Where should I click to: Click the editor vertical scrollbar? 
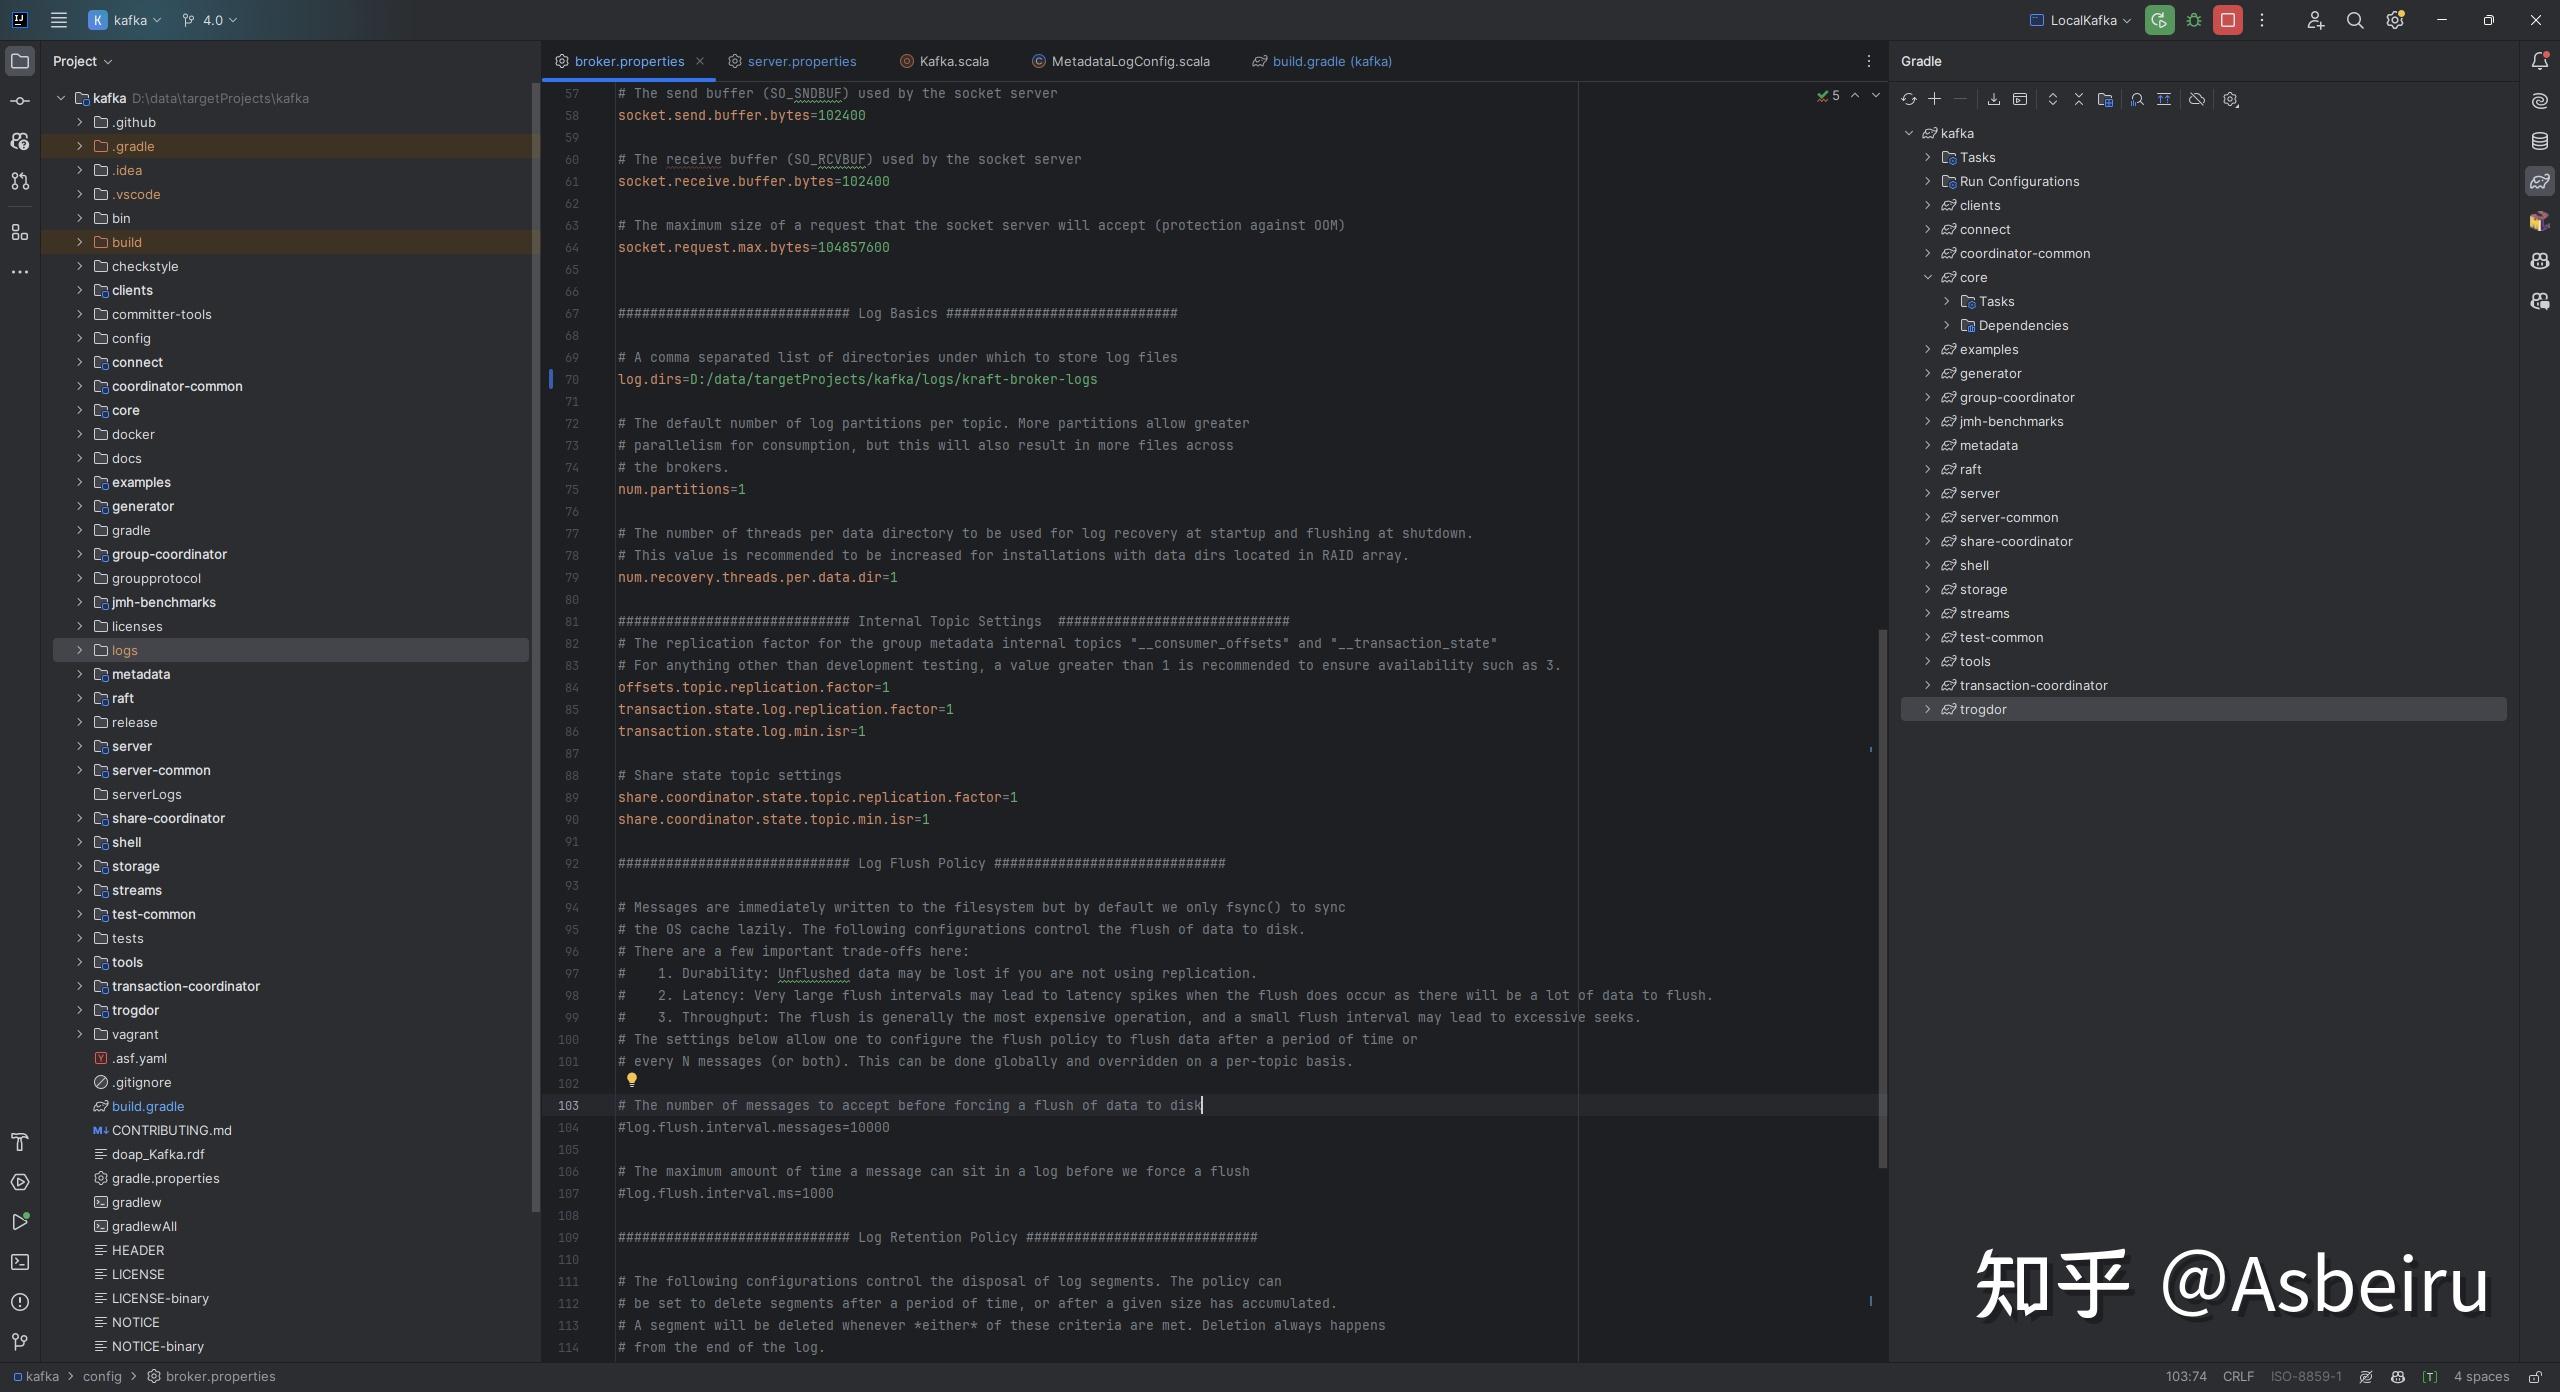pyautogui.click(x=1881, y=900)
